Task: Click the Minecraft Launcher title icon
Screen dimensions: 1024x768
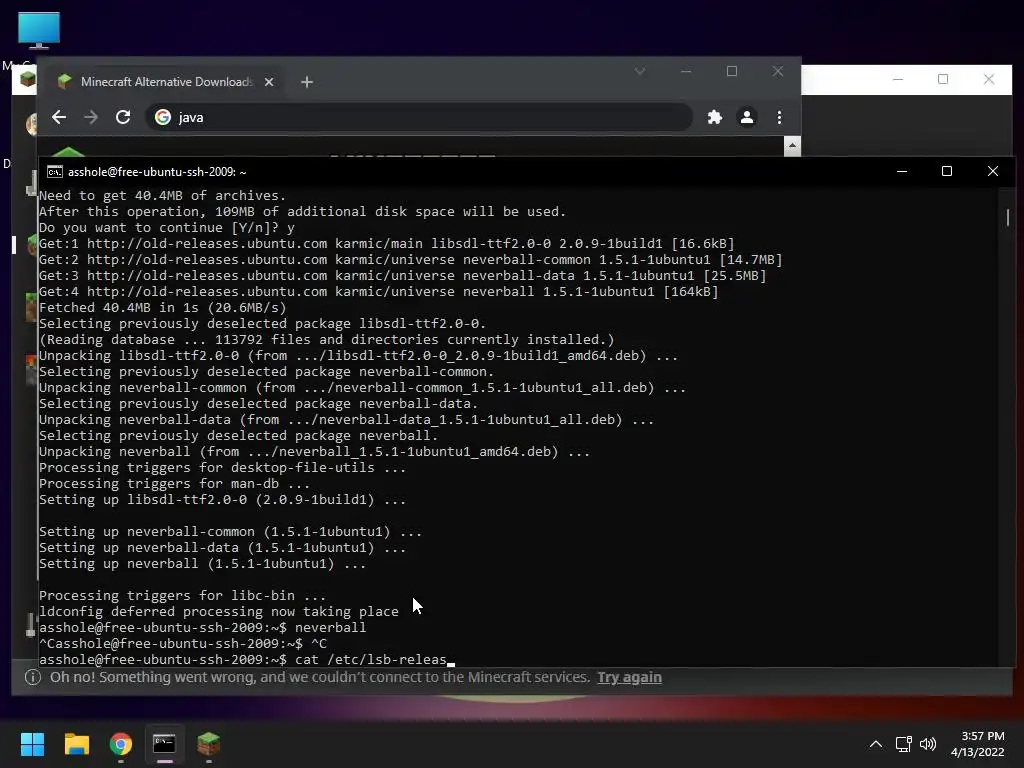Action: coord(27,80)
